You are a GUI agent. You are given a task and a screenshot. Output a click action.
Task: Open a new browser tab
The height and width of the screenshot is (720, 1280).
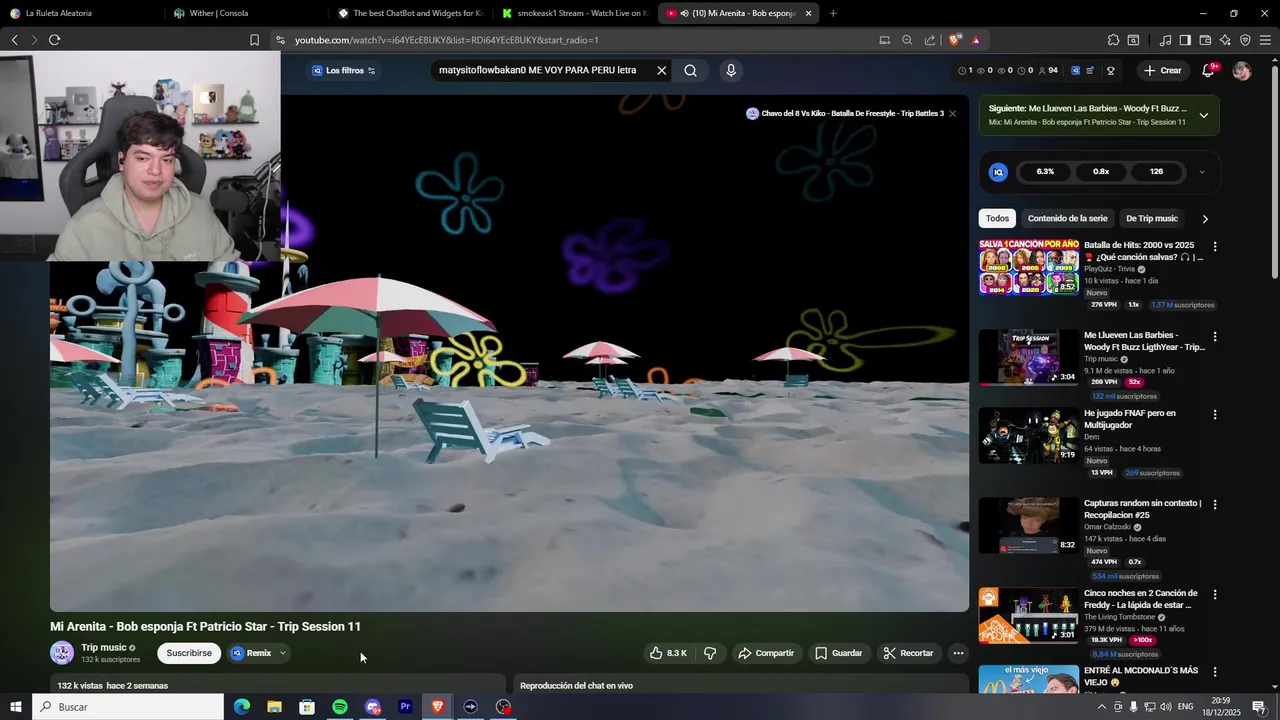tap(833, 13)
